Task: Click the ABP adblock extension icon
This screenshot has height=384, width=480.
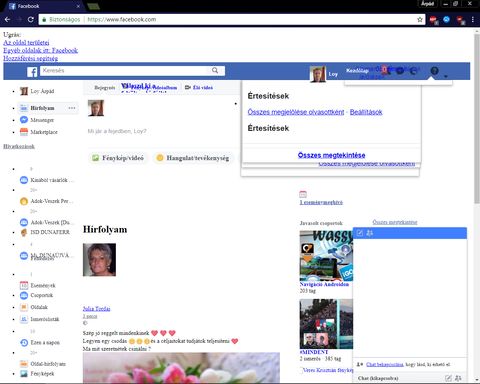Action: [433, 20]
